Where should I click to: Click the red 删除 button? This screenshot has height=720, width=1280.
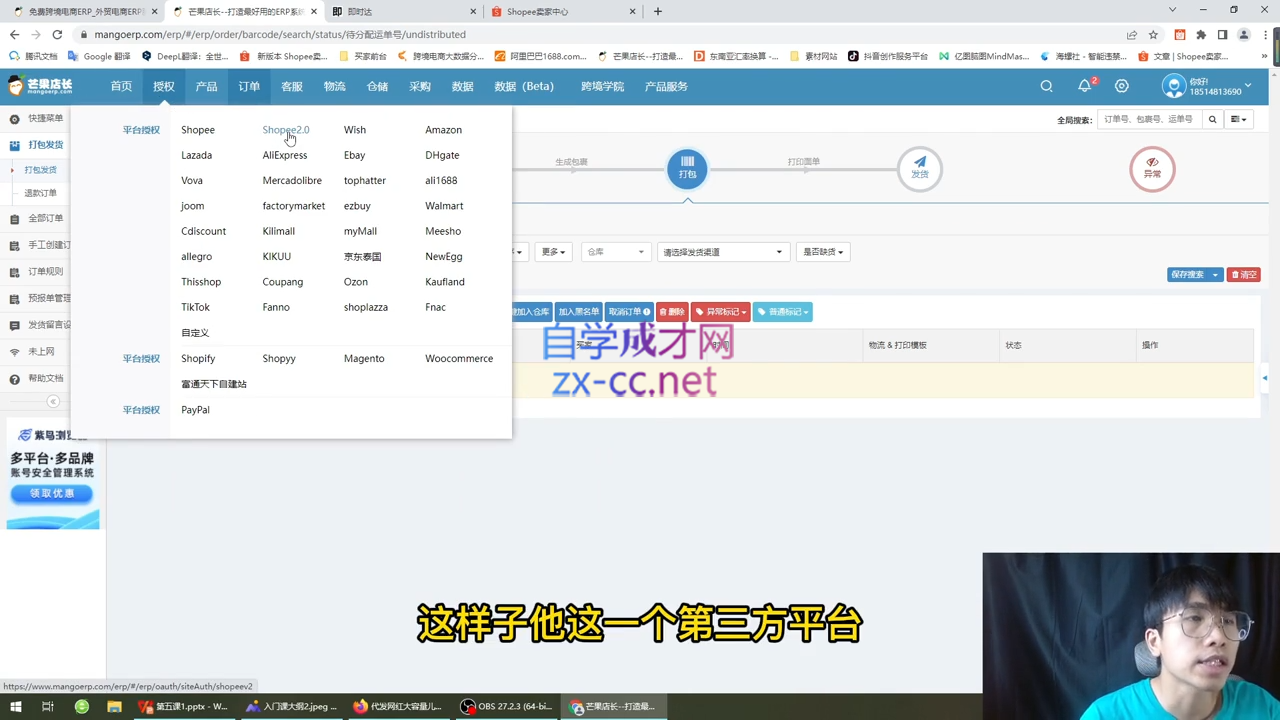coord(672,312)
